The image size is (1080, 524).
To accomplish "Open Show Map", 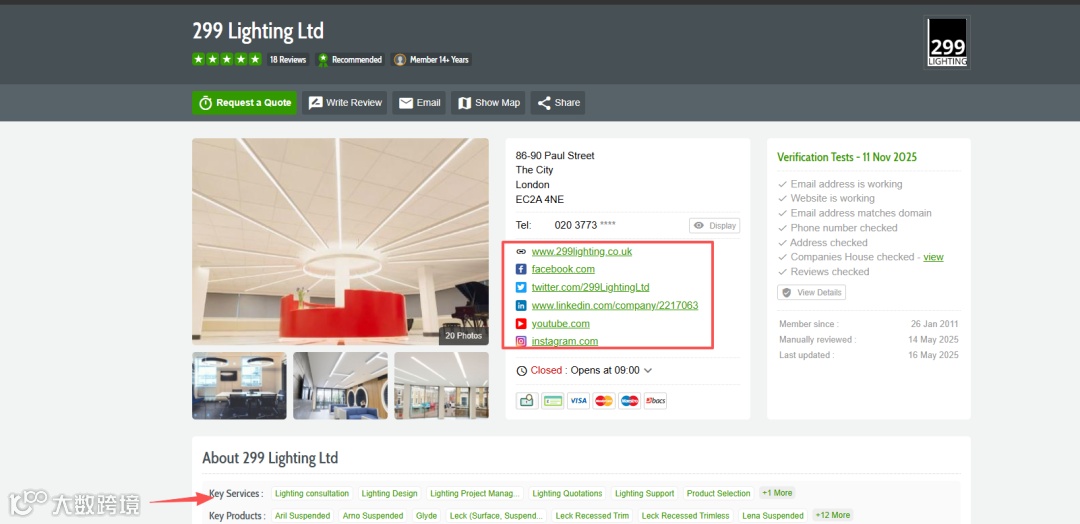I will pos(488,103).
